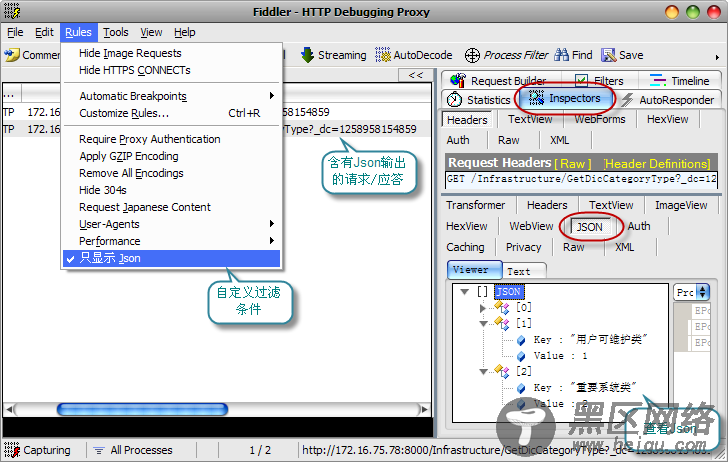Open the Tools menu

pos(116,32)
